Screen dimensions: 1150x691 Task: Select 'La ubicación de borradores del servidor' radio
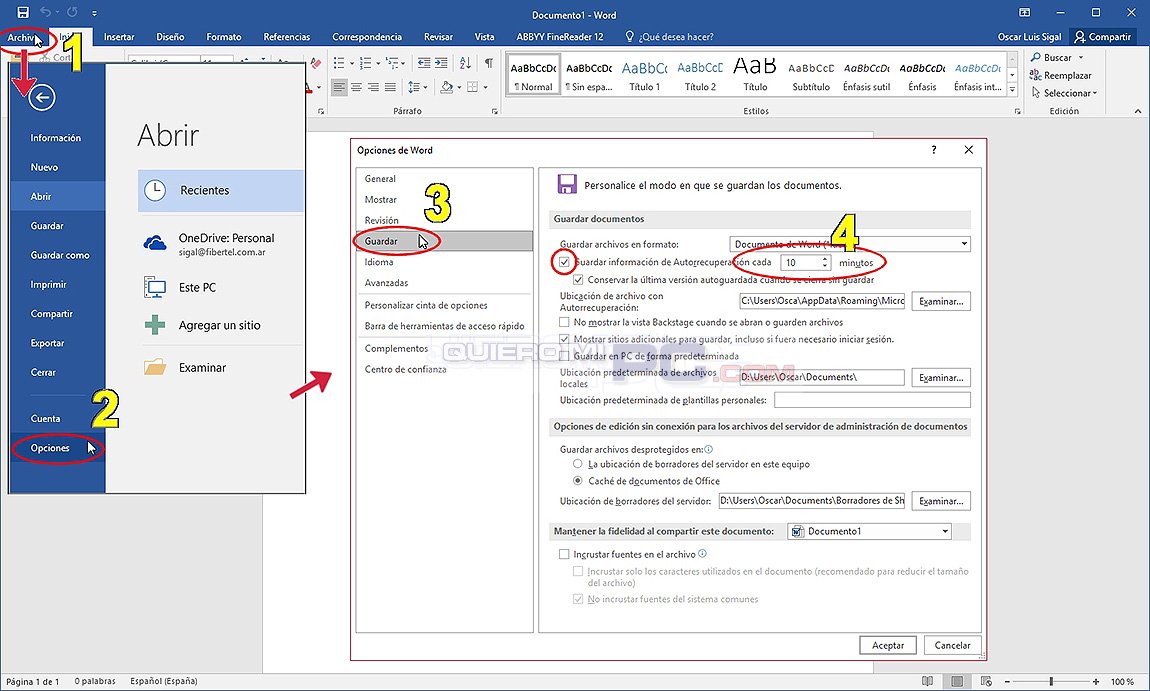[x=578, y=464]
